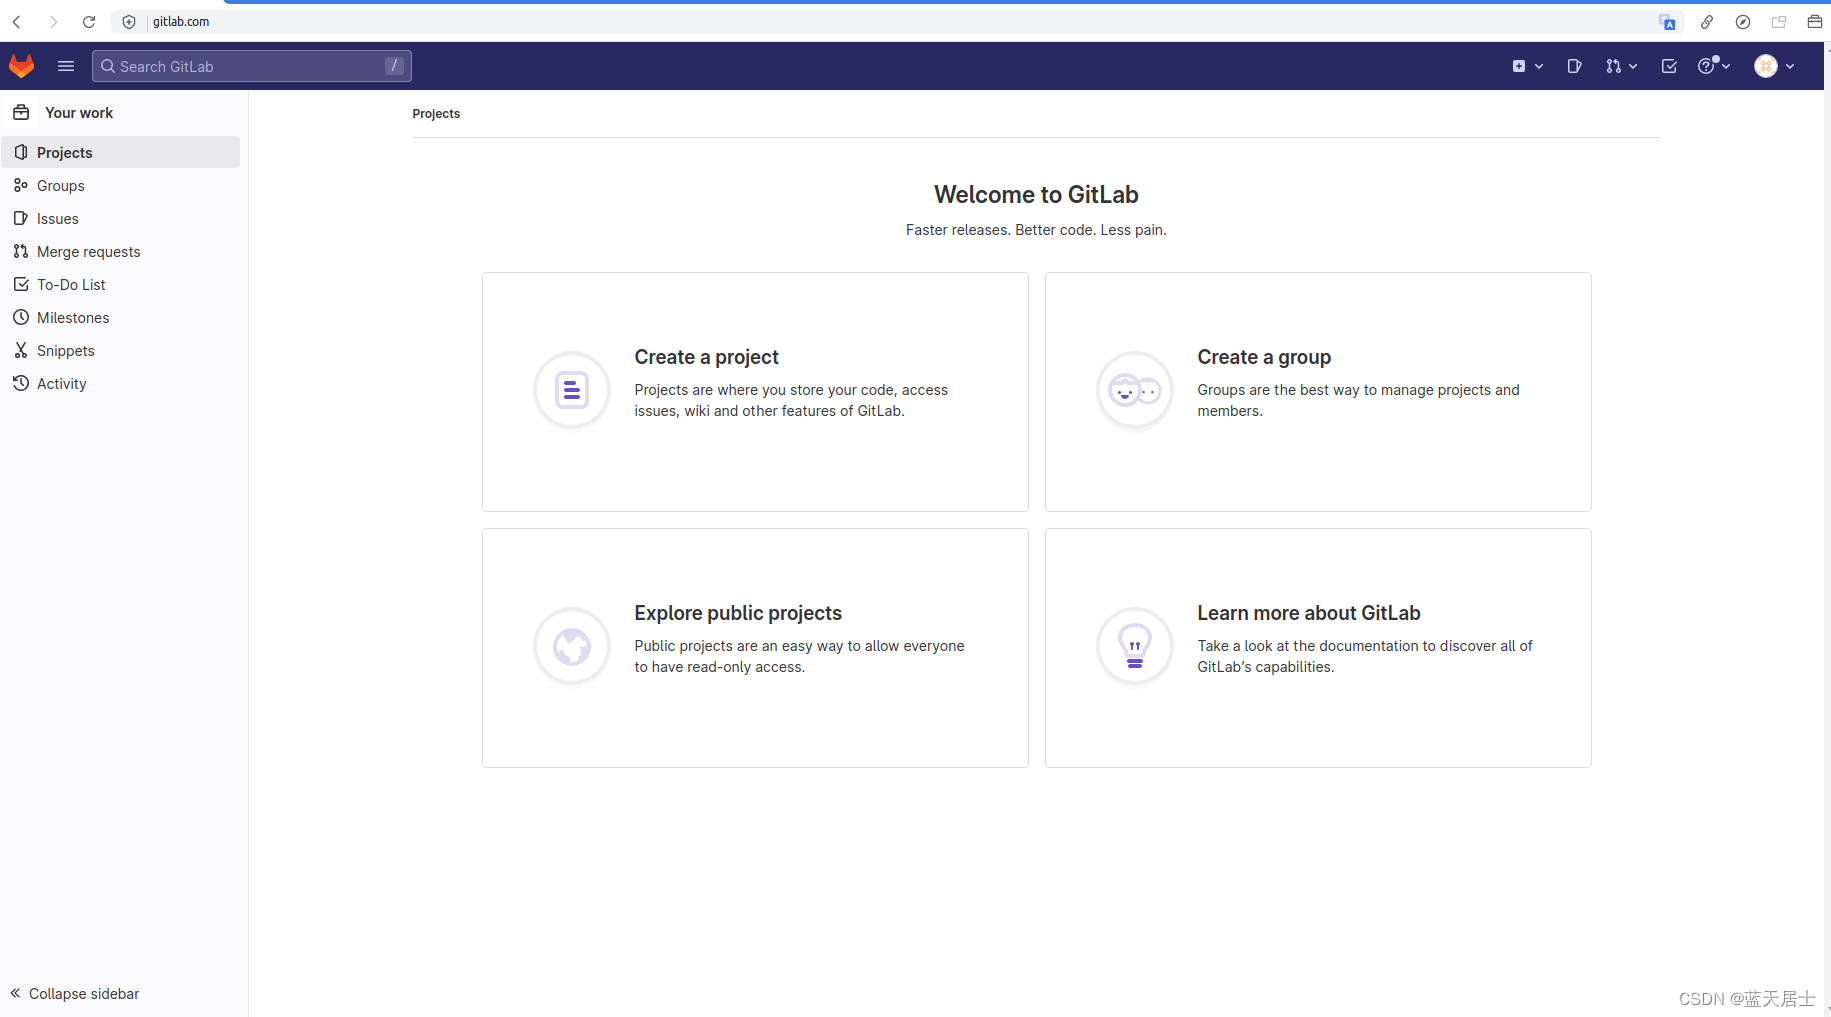Click the globe explore icon
This screenshot has height=1017, width=1831.
click(572, 646)
